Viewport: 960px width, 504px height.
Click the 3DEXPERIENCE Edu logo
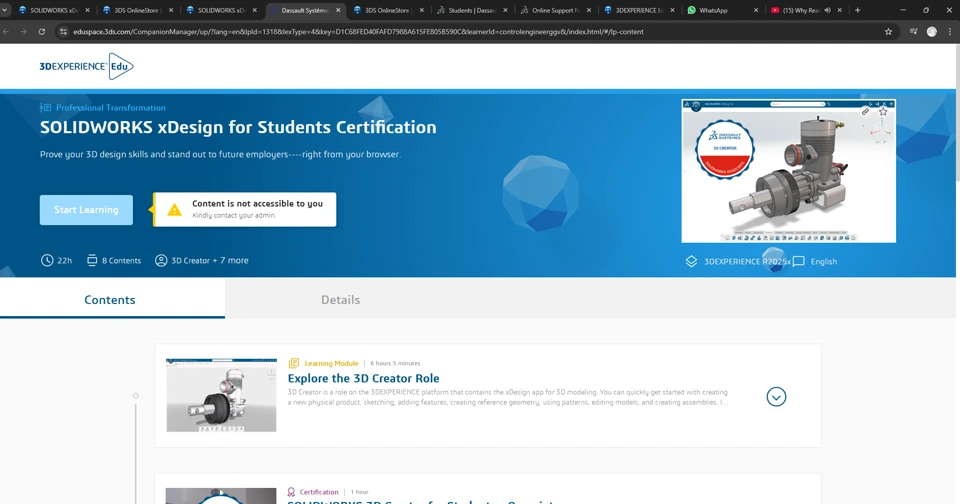click(86, 66)
